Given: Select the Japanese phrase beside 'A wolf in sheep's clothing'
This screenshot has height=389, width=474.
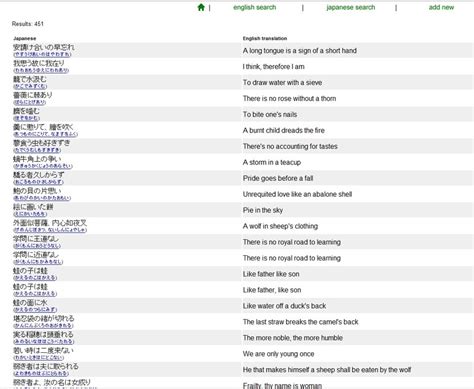Looking at the screenshot, I should pos(50,223).
